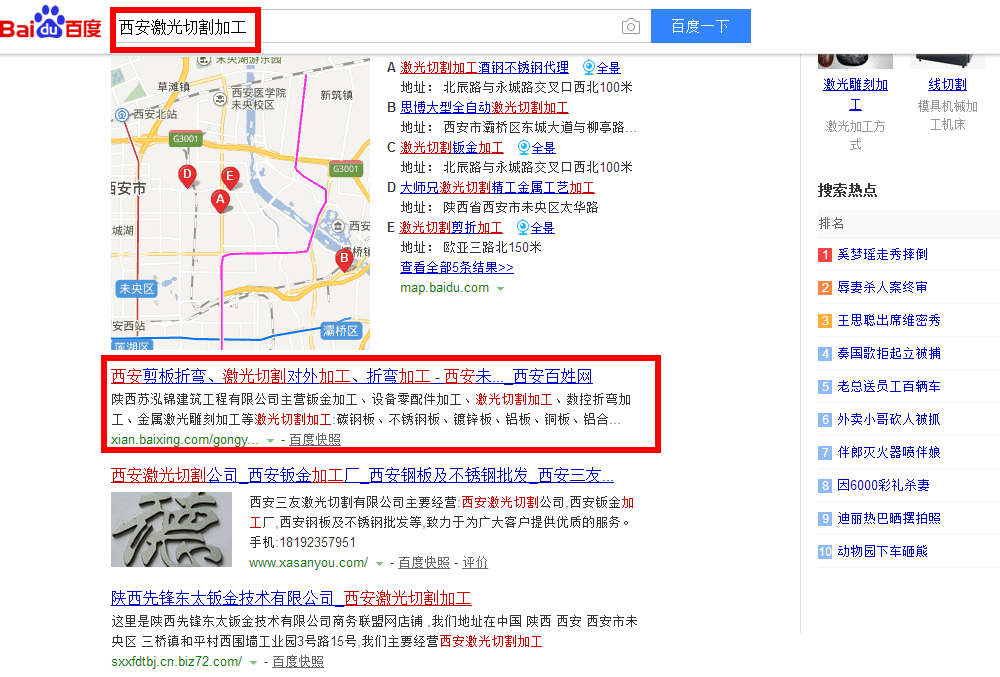Click the address text 欧亚三路北150米
Screen dimensions: 1000x677
coord(492,247)
